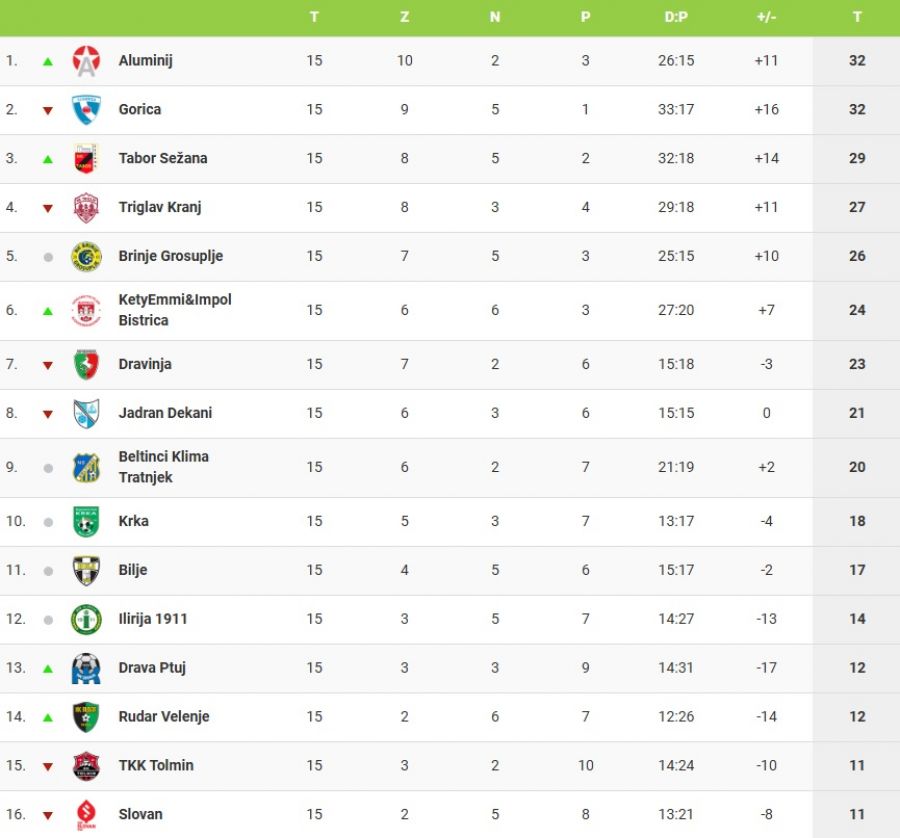Screen dimensions: 900x838
Task: Sort table by D:P column header
Action: [x=676, y=17]
